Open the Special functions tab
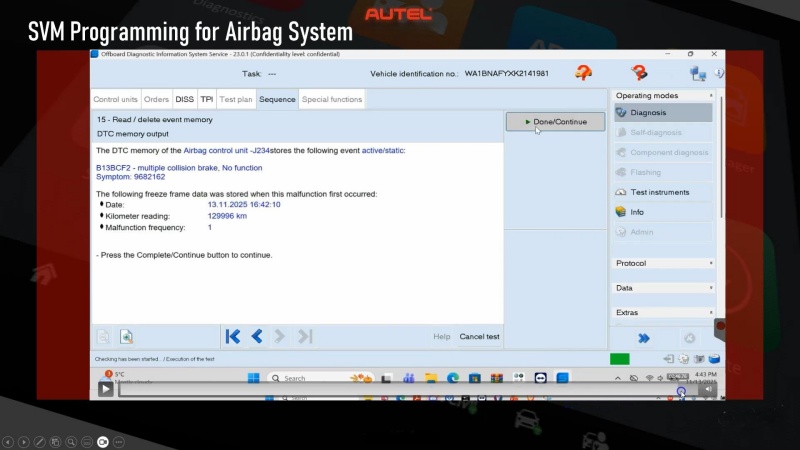 click(332, 99)
